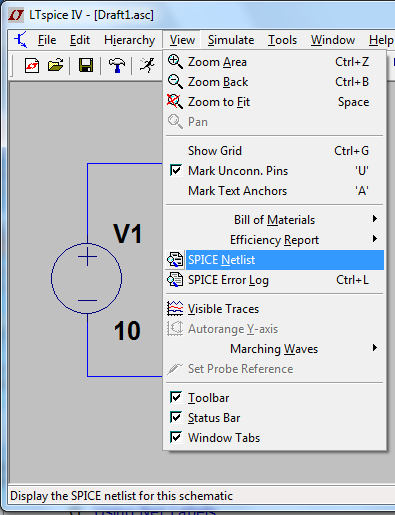
Task: Click the Zoom Area magnifier icon
Action: click(x=175, y=62)
